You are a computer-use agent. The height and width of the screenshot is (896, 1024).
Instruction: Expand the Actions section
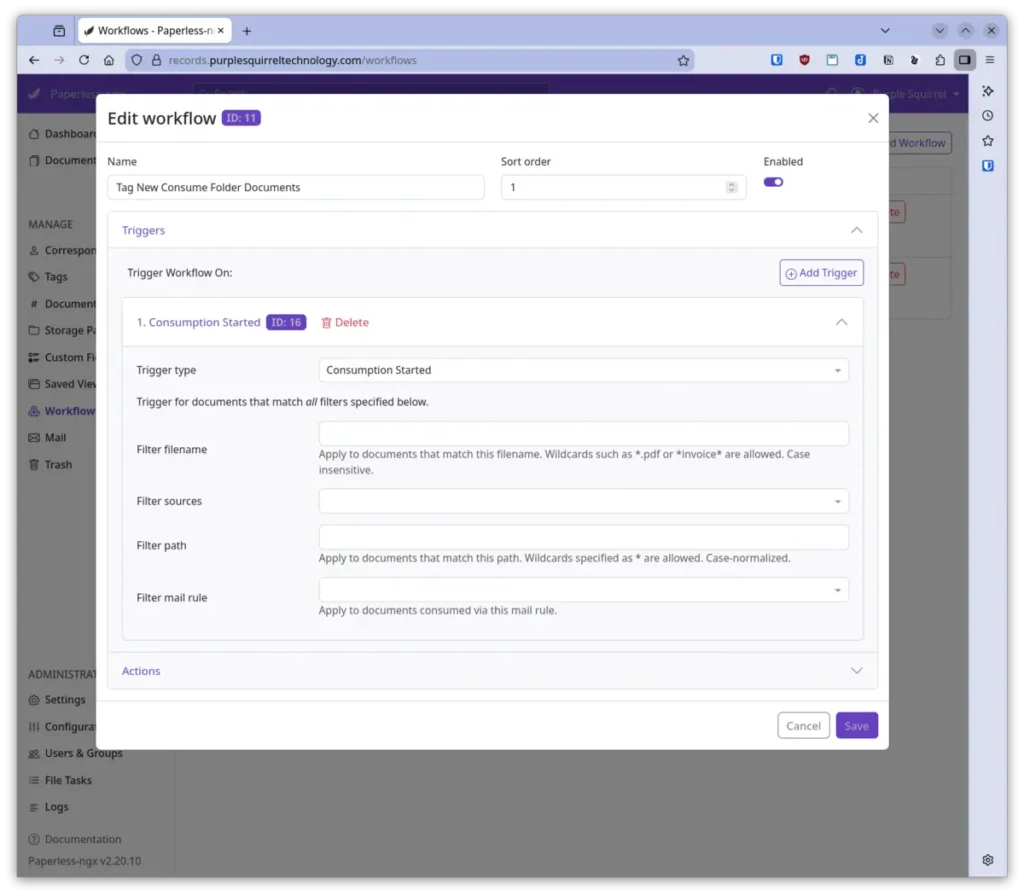[856, 671]
